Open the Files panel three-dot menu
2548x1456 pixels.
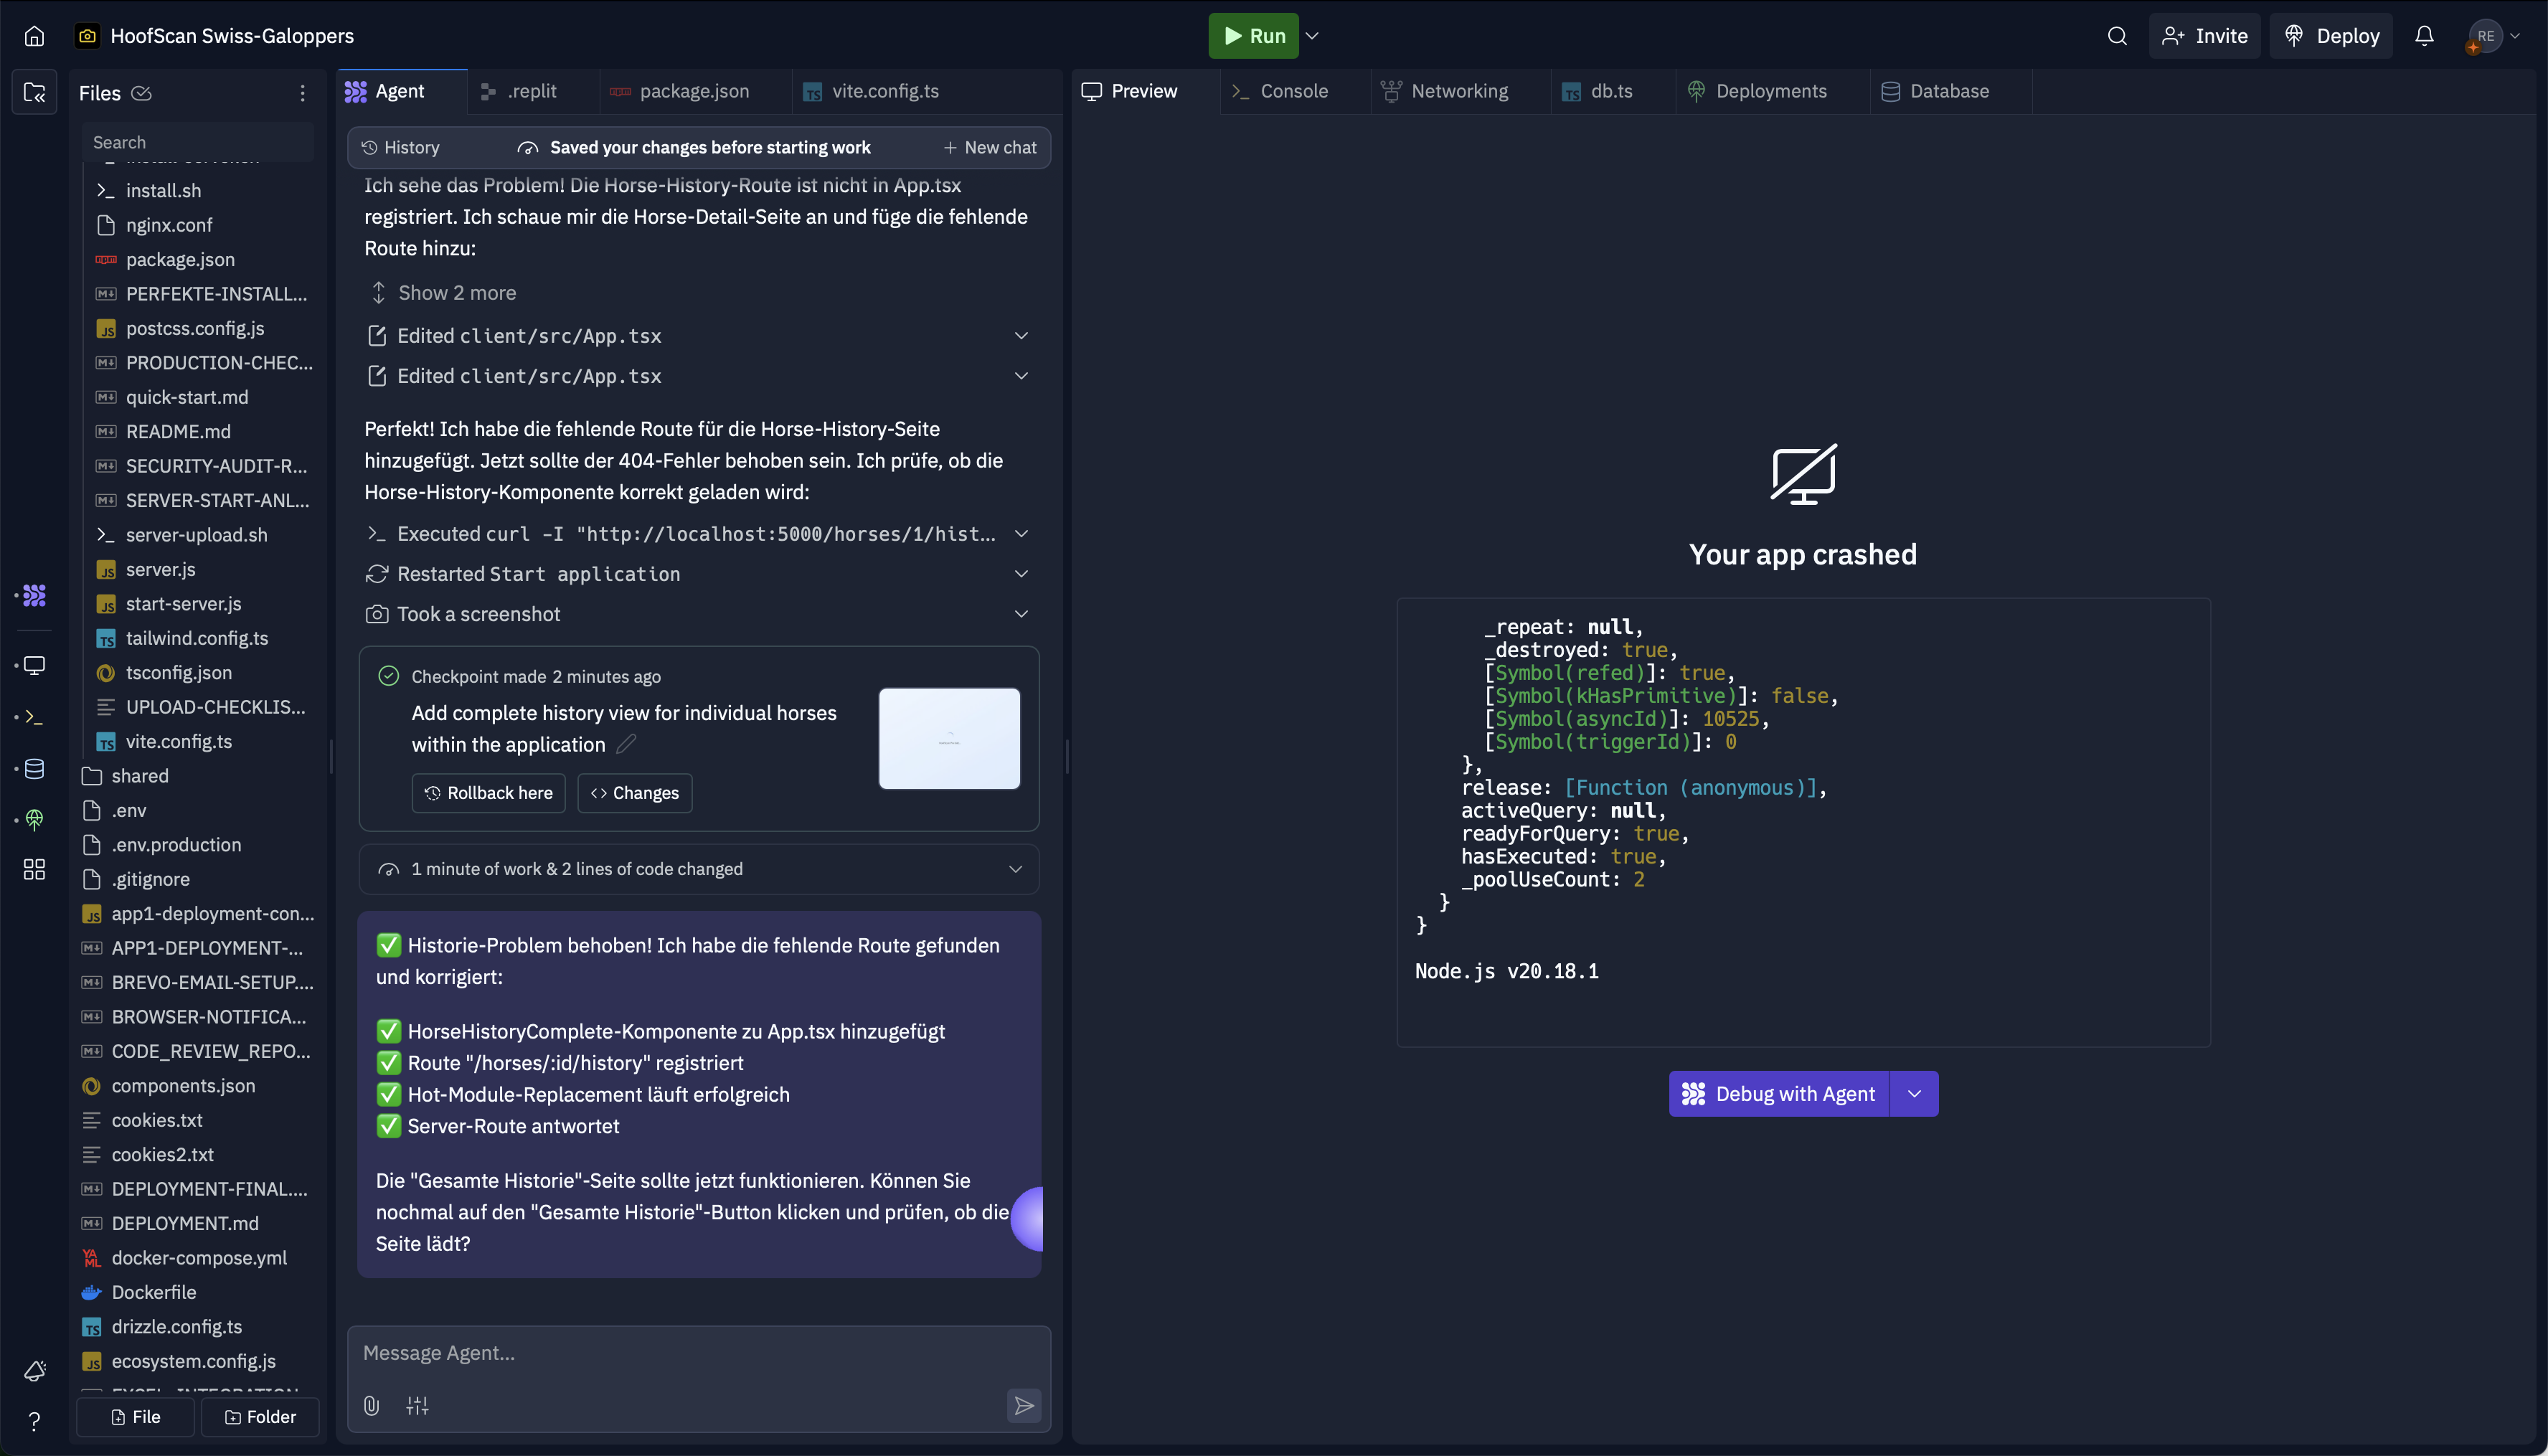click(x=302, y=93)
